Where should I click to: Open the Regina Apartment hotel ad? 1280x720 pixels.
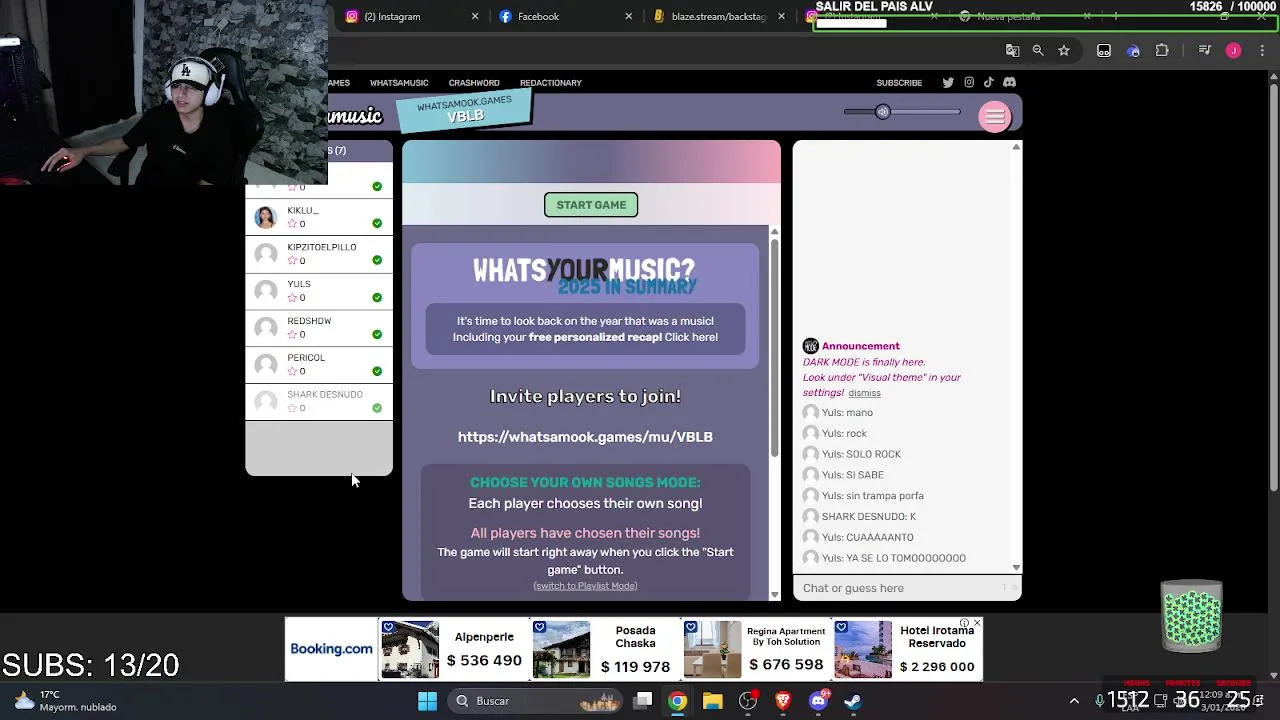(x=757, y=649)
